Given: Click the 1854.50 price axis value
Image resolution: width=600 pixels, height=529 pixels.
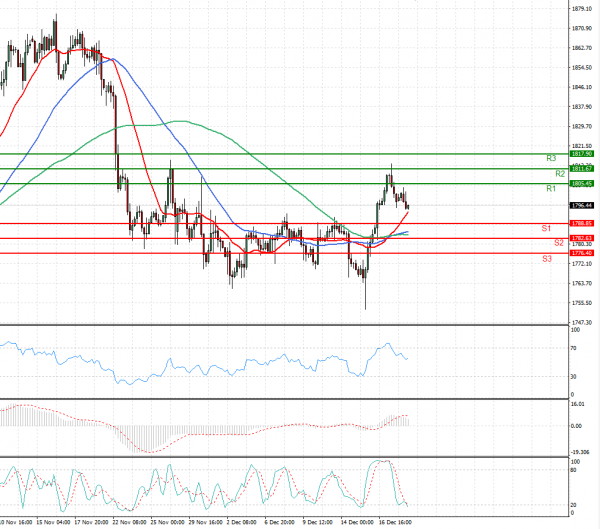Looking at the screenshot, I should (582, 68).
